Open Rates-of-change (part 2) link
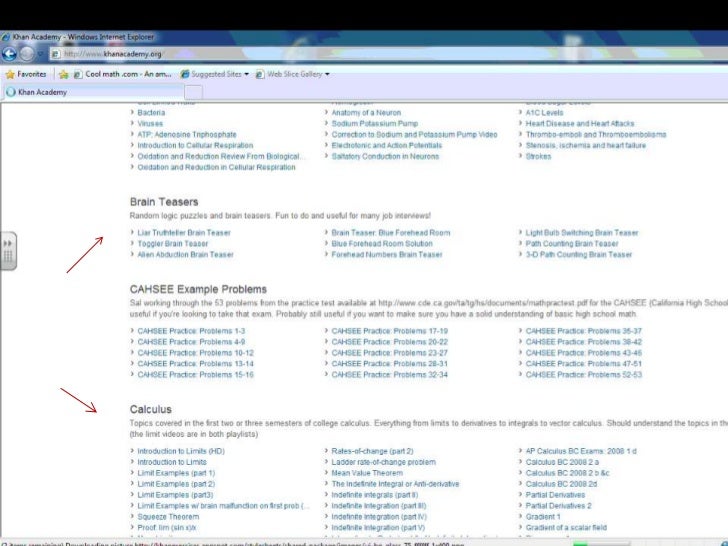 pos(372,451)
